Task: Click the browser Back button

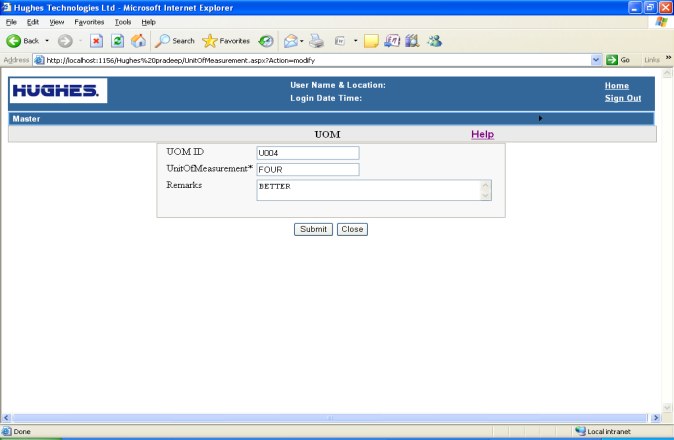Action: 22,41
